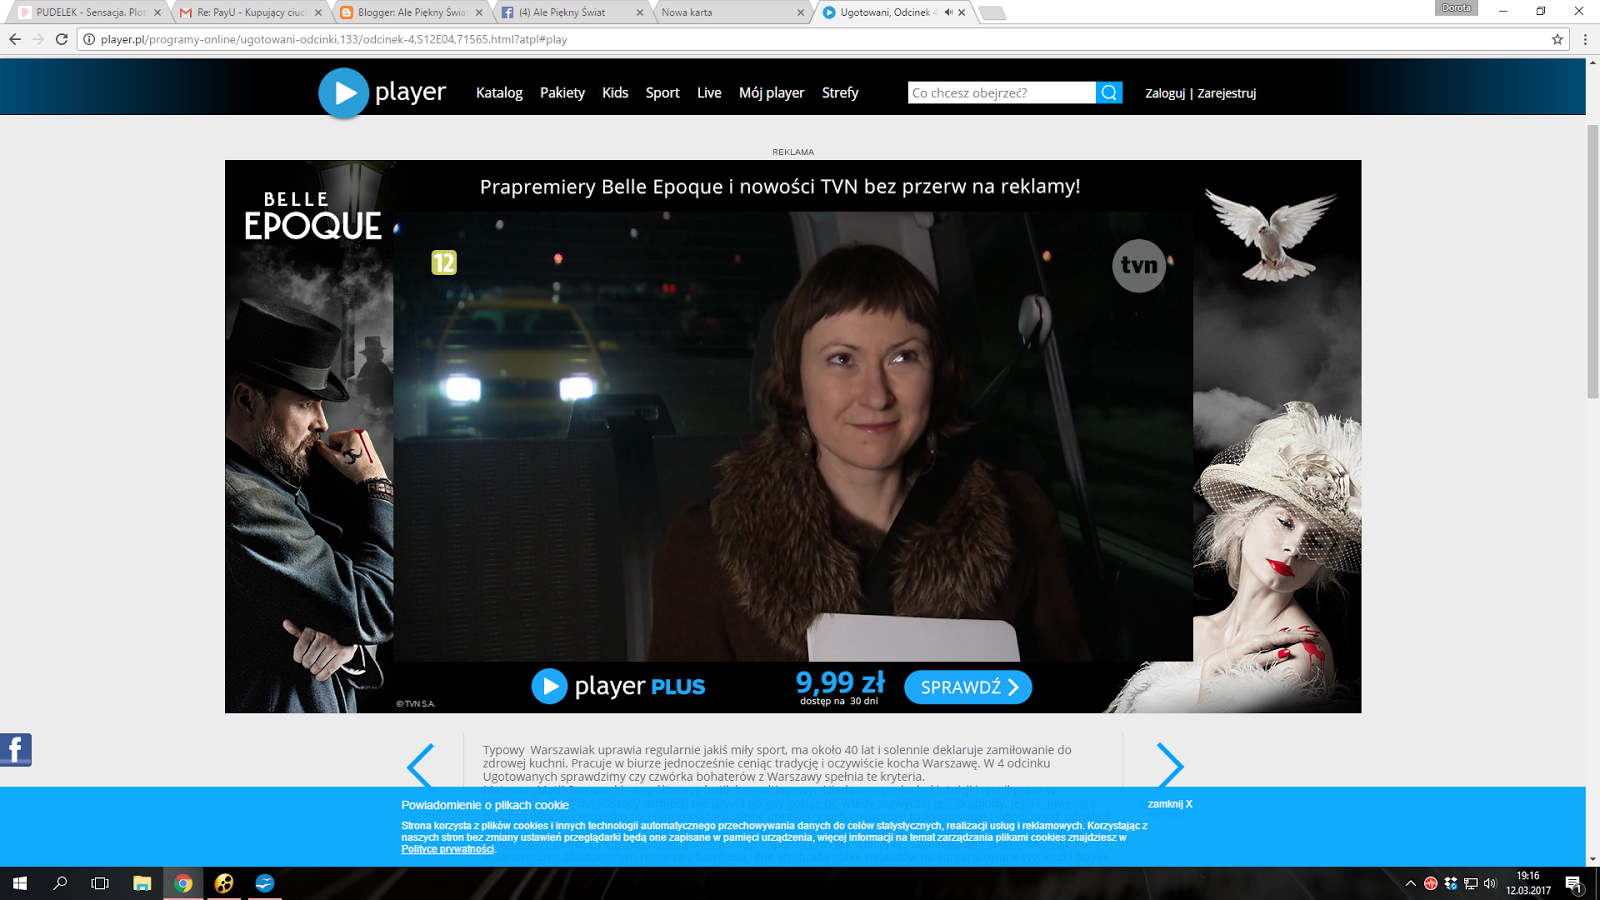Open the Action Center notifications icon
This screenshot has height=900, width=1600.
click(1574, 884)
